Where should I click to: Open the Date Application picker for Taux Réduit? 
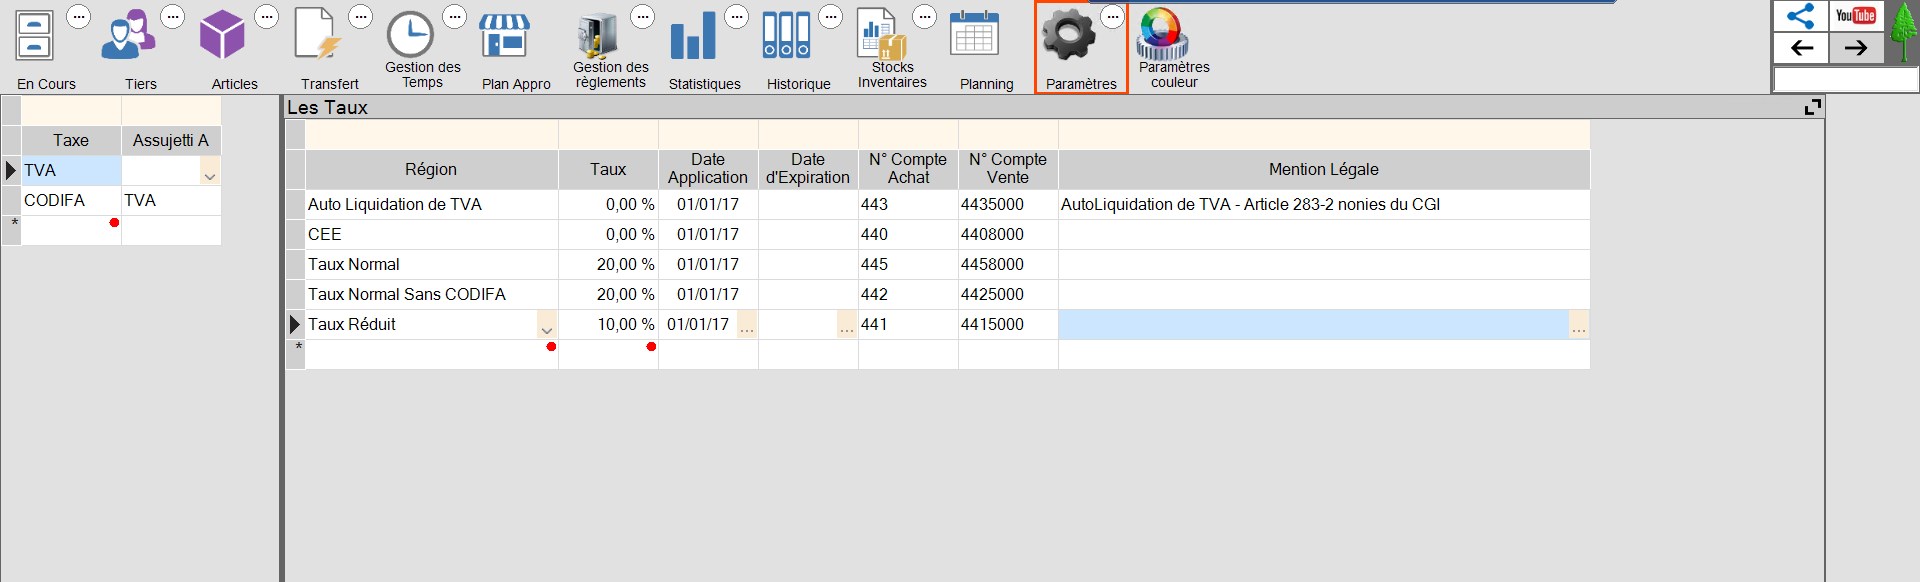tap(747, 325)
